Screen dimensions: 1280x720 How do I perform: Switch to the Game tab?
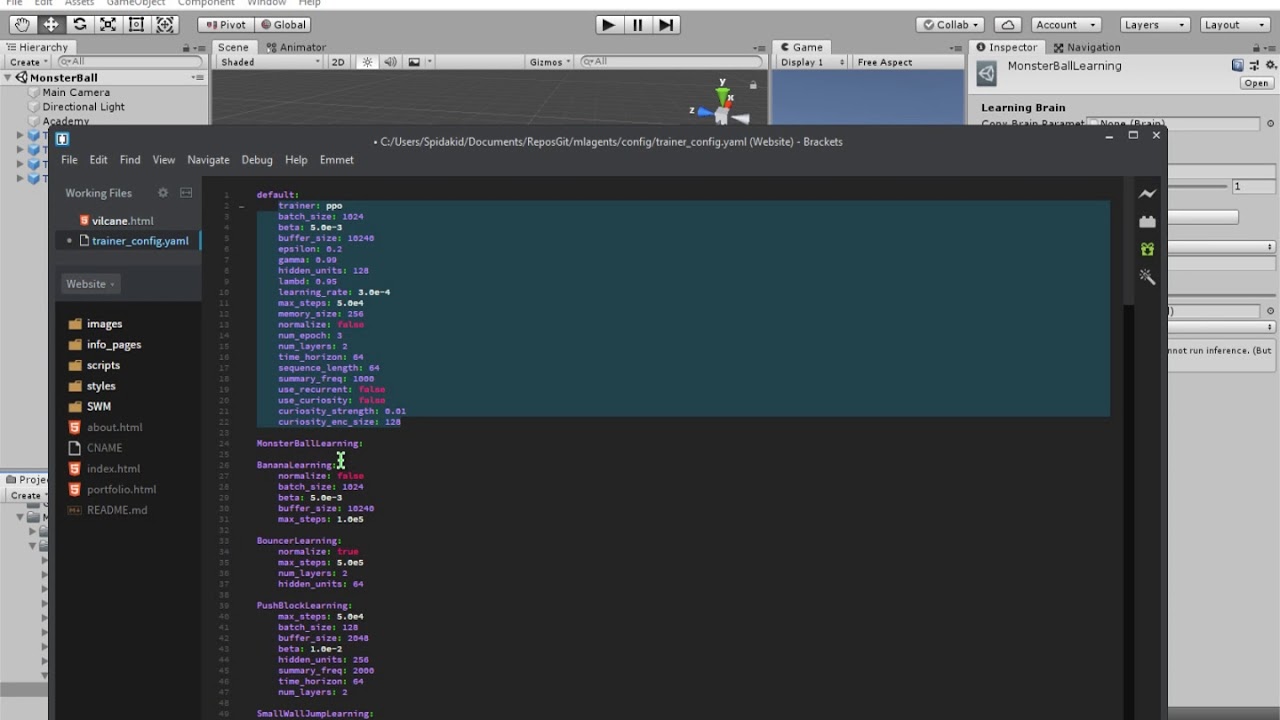802,47
